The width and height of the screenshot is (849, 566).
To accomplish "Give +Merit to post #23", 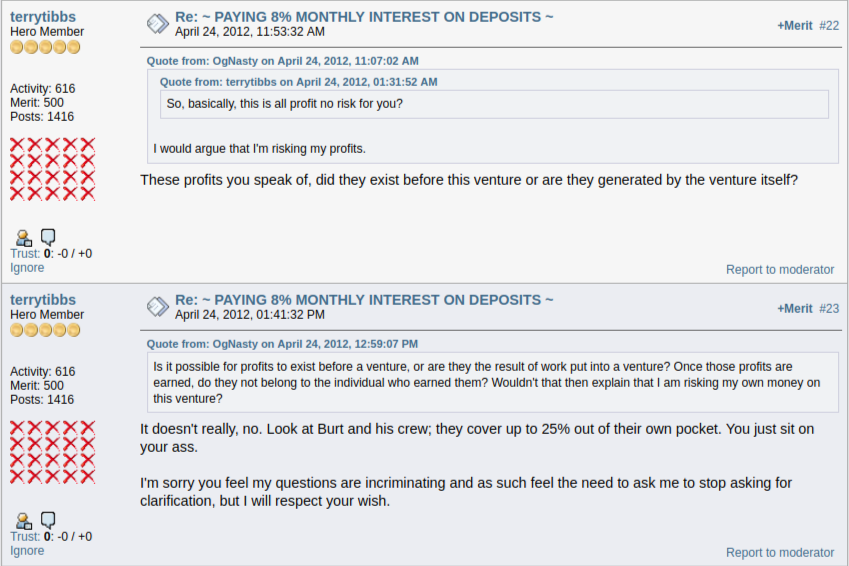I will (795, 308).
